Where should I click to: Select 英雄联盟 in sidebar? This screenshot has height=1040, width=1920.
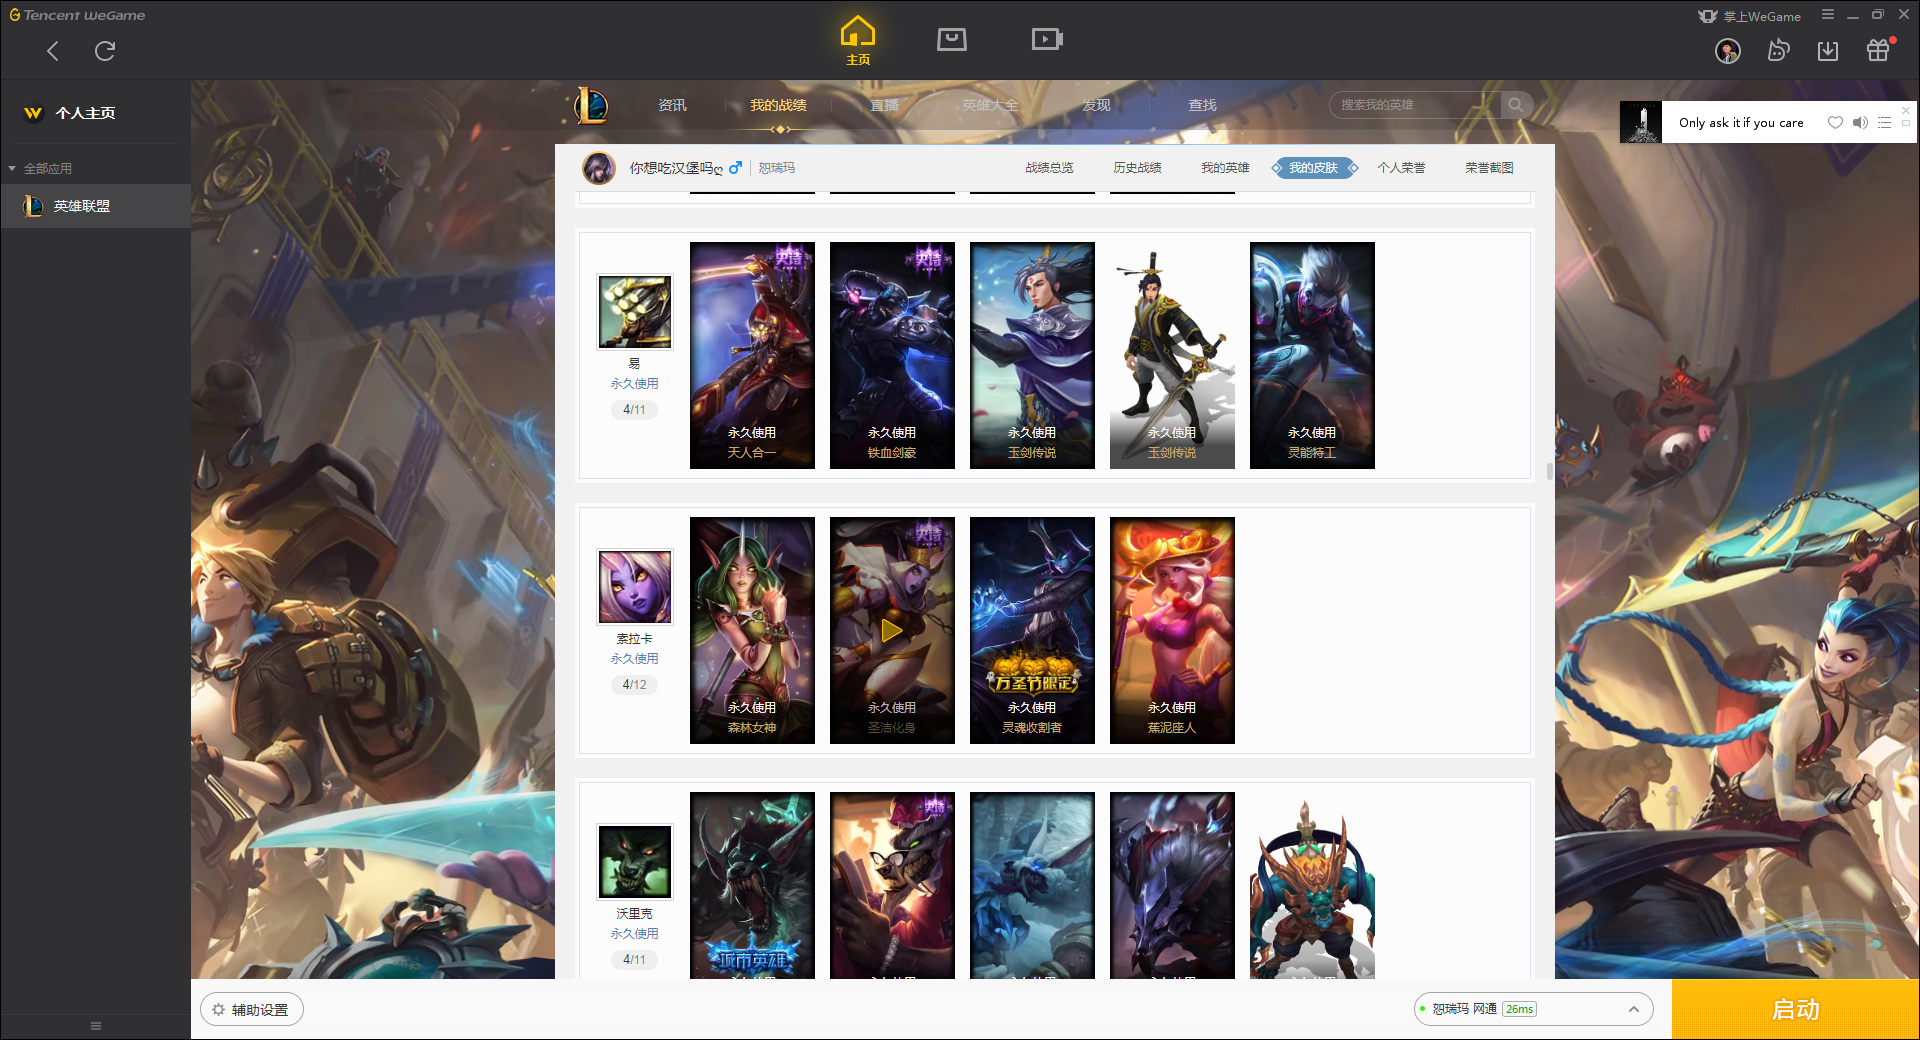[x=96, y=206]
